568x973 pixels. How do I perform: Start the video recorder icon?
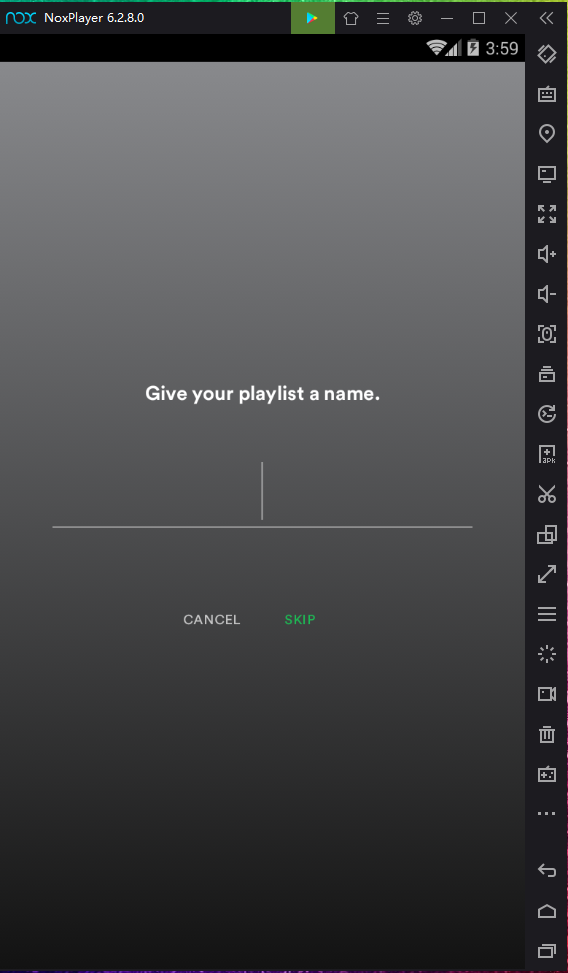click(546, 694)
